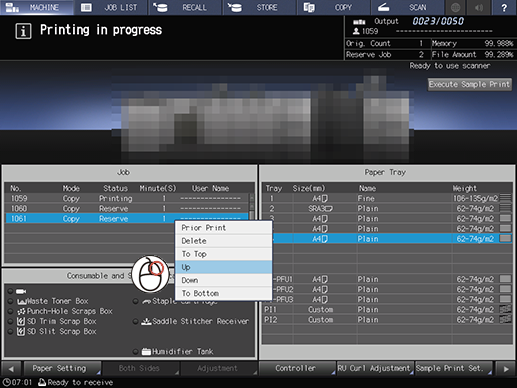Click the SD Slit Scrap Box icon
517x388 pixels.
(21, 332)
